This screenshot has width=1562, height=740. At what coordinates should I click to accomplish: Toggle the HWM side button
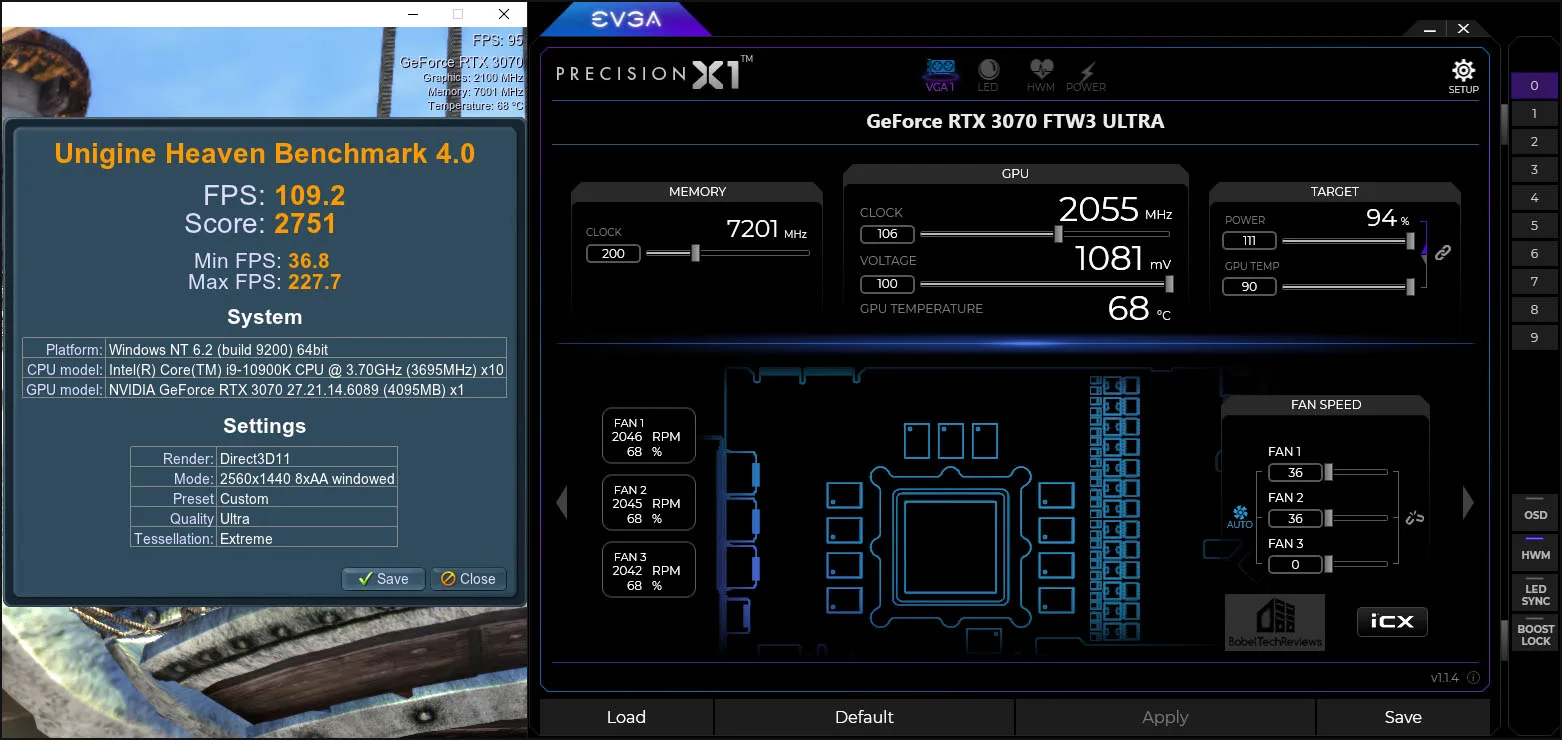(x=1535, y=553)
